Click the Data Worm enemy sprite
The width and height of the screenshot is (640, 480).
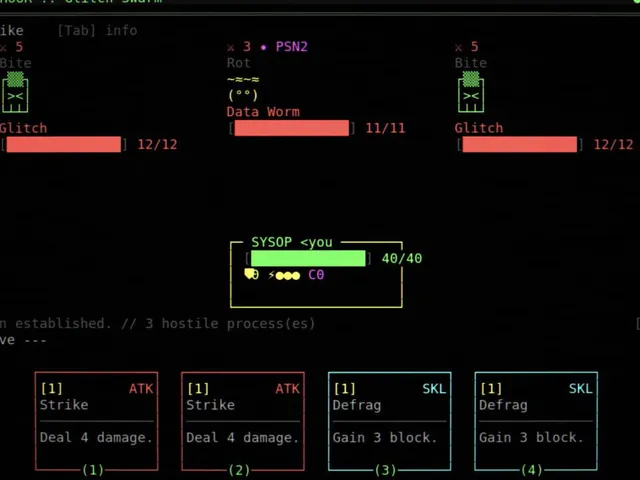[x=243, y=88]
